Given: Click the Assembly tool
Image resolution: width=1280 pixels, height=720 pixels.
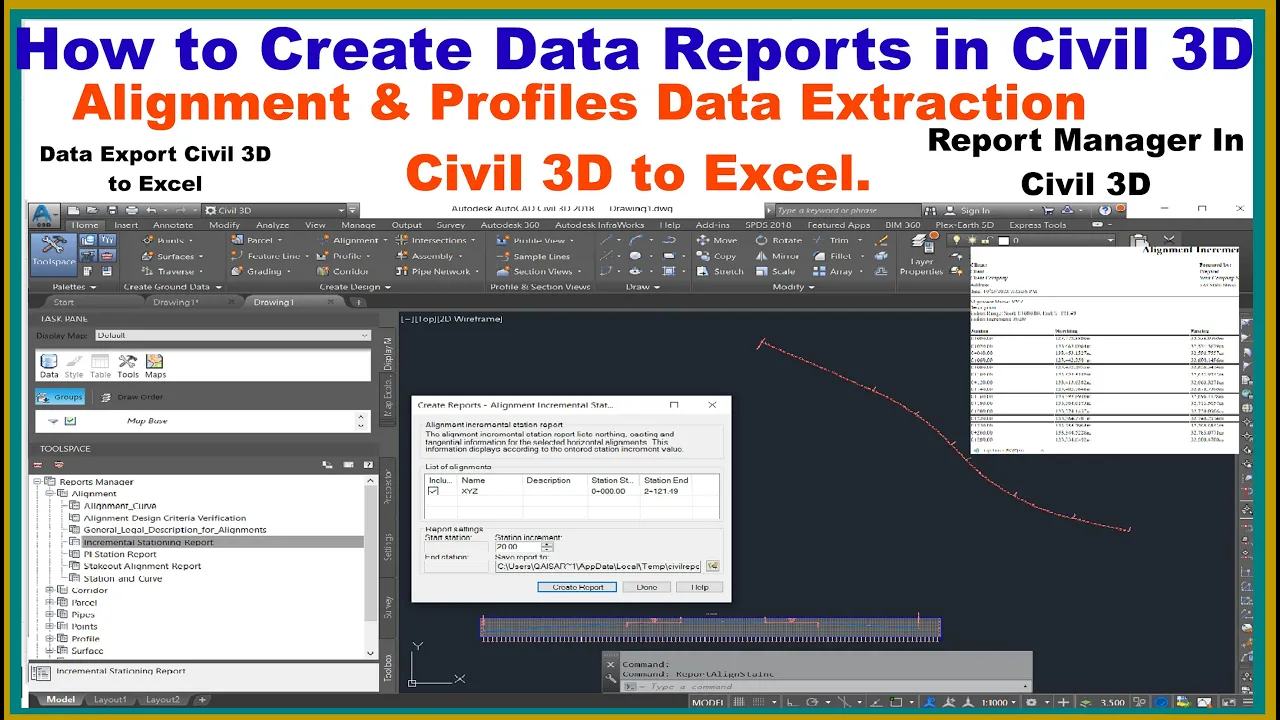Looking at the screenshot, I should point(428,256).
